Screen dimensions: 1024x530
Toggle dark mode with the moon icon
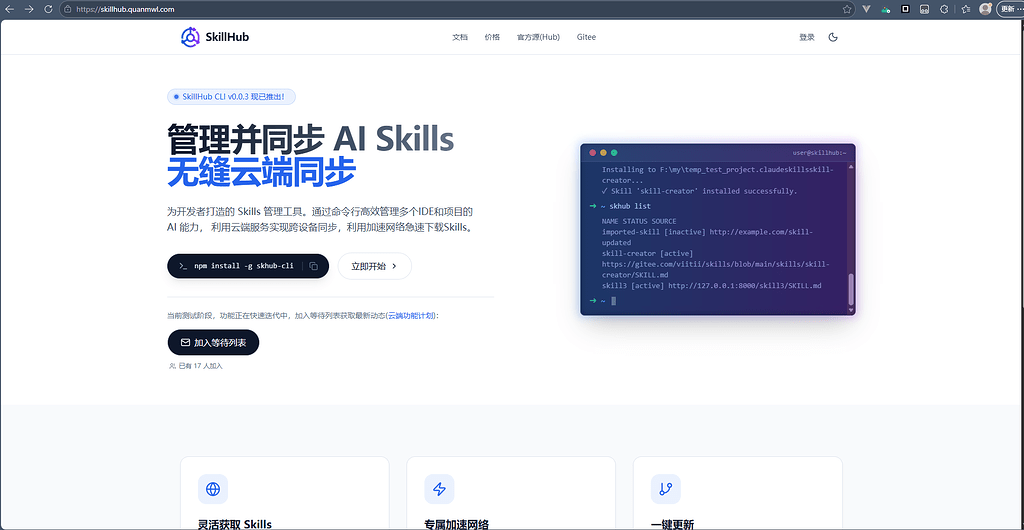coord(833,37)
